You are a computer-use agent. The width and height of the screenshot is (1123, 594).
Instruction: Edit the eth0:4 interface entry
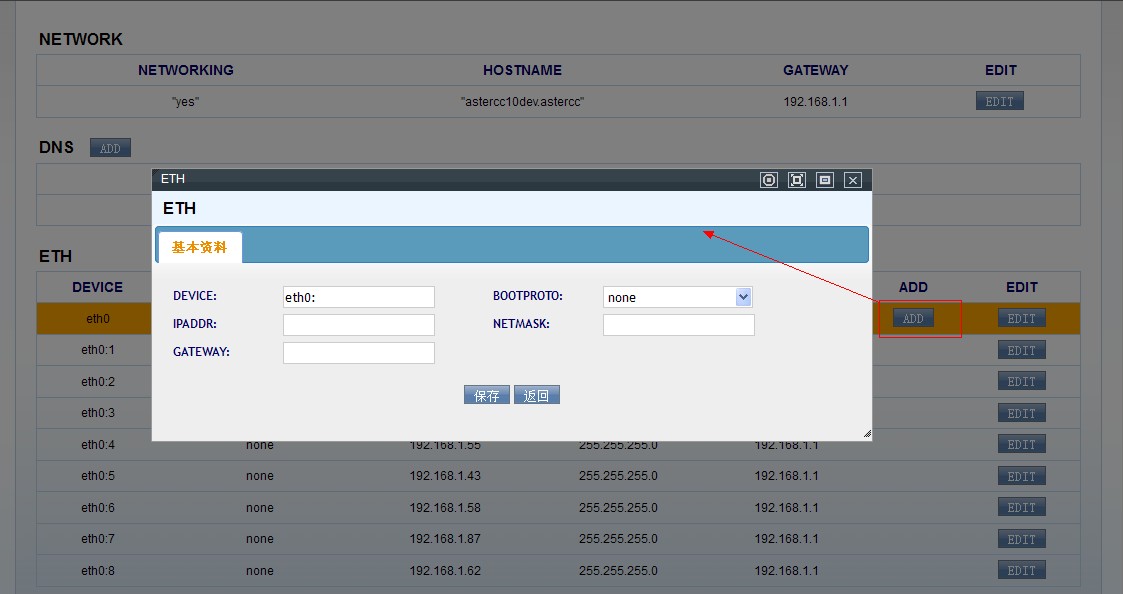click(1021, 445)
